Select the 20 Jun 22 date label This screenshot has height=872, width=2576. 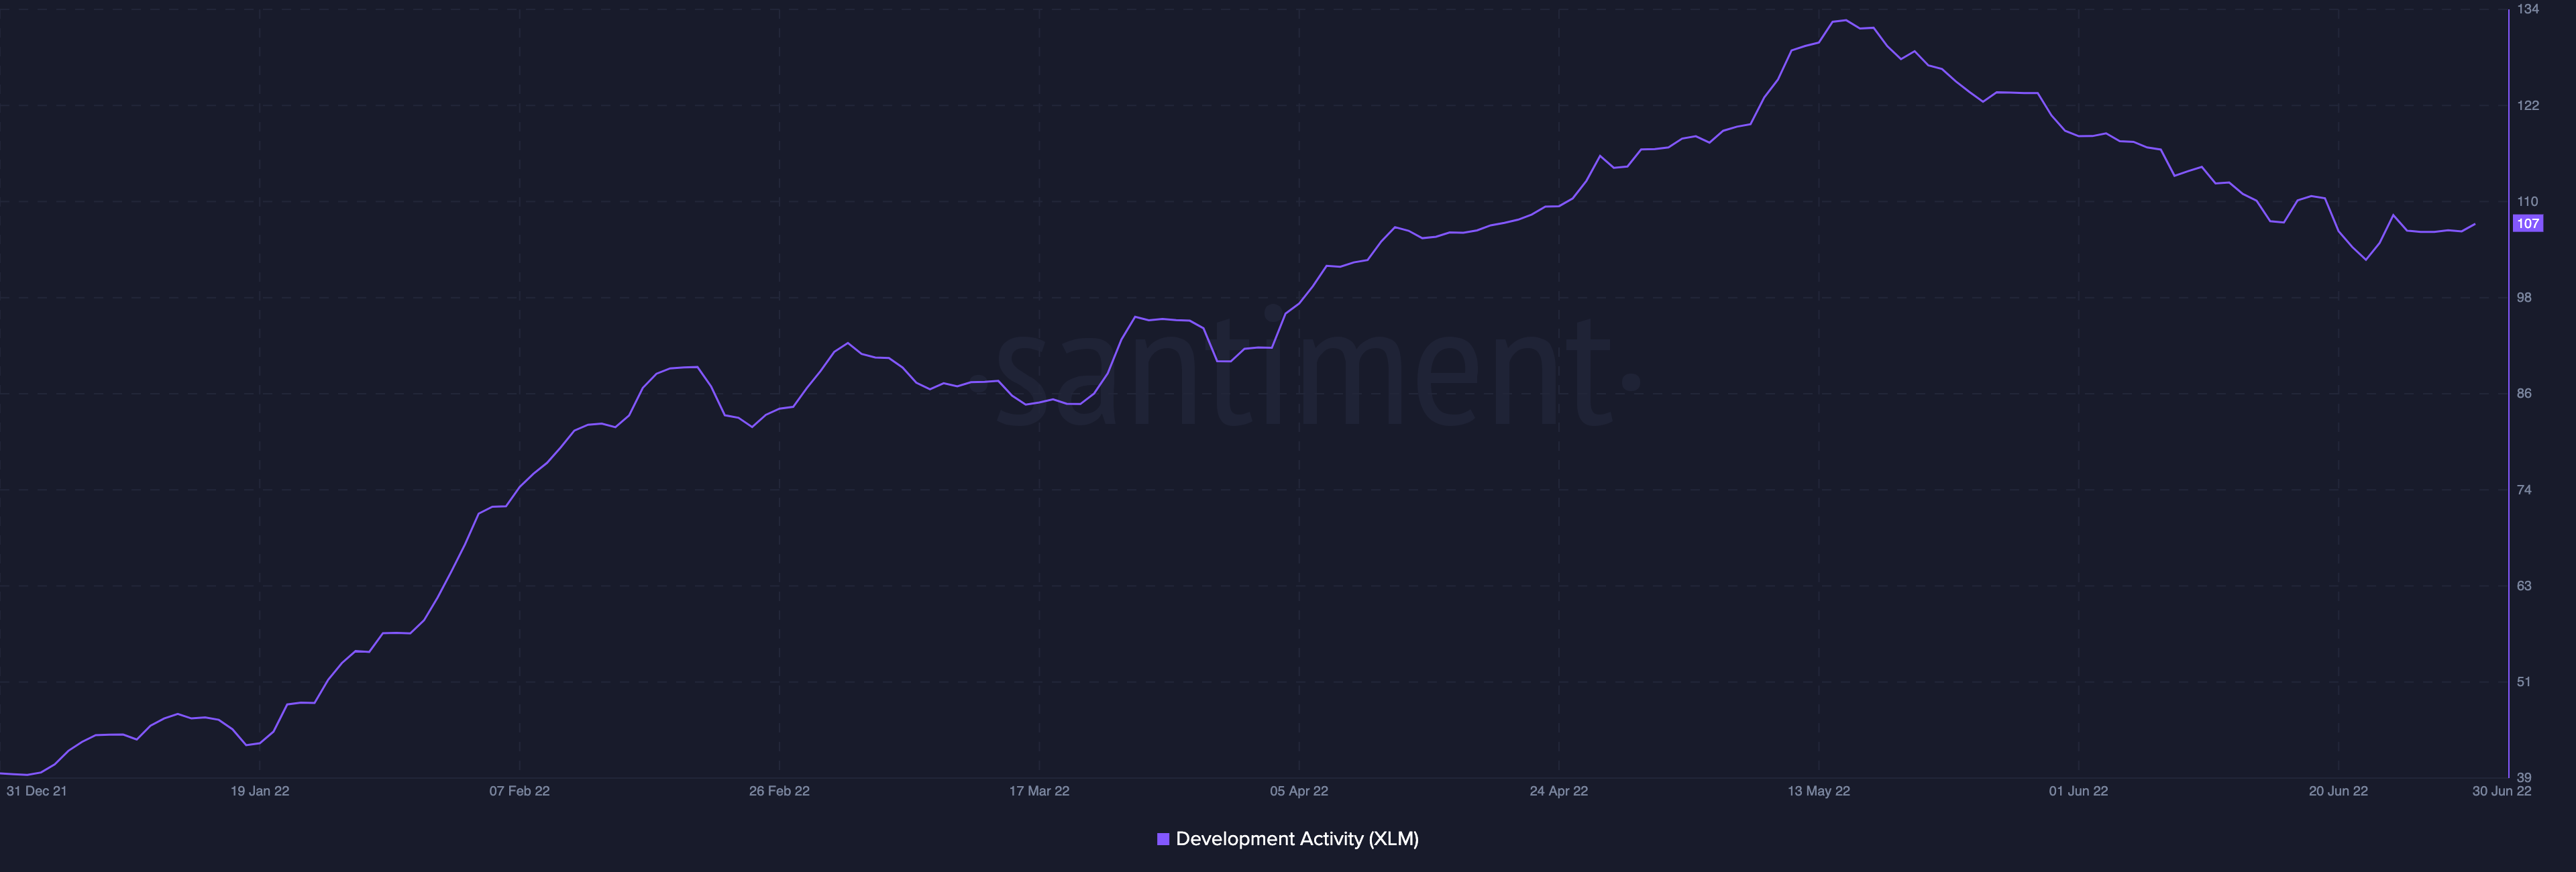[x=2338, y=791]
